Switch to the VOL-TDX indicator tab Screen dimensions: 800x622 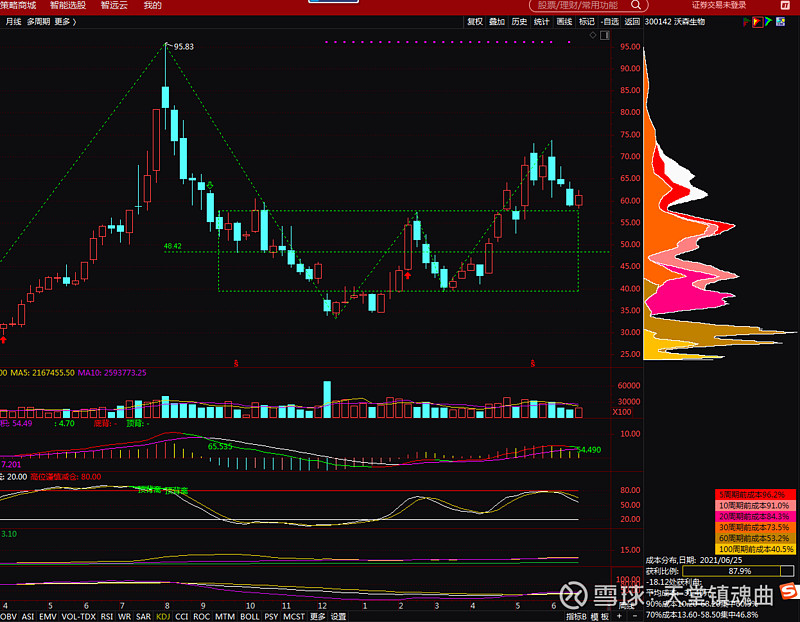pos(79,616)
